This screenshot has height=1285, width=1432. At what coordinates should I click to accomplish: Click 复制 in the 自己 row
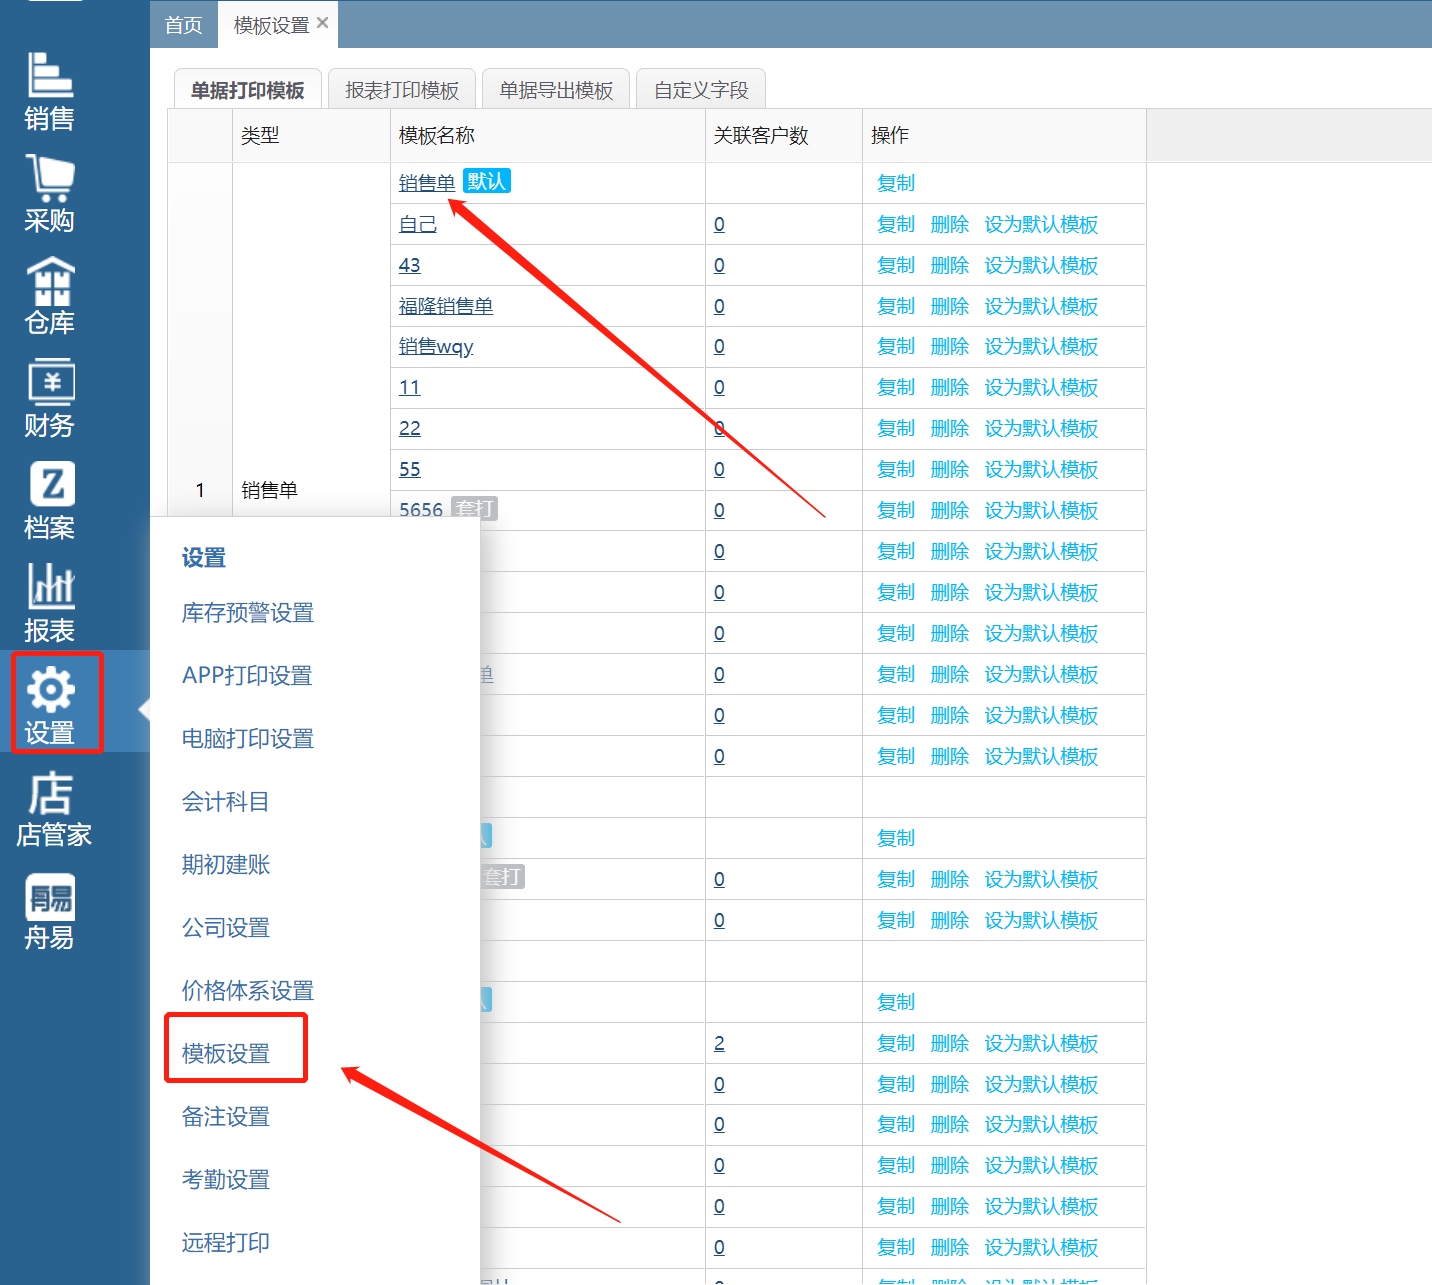coord(896,224)
